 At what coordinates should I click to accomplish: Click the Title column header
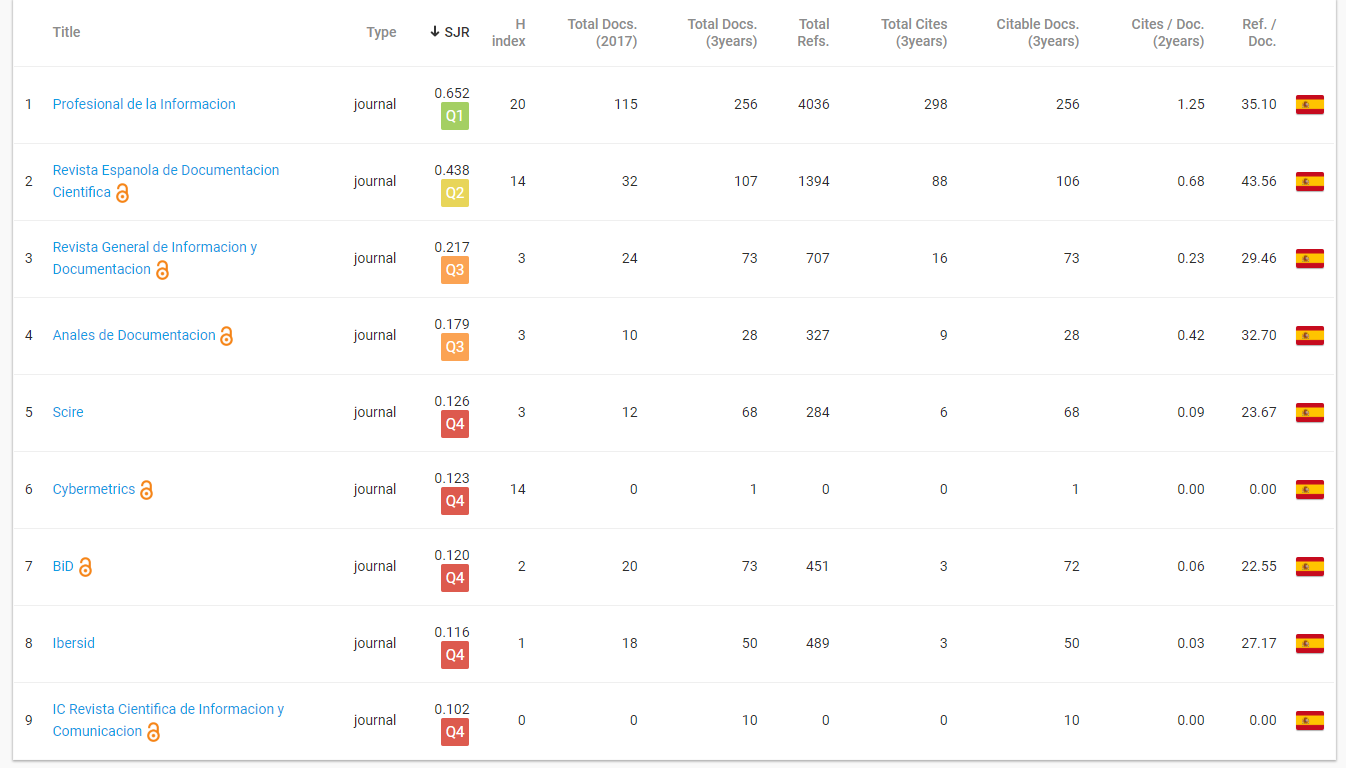click(66, 32)
